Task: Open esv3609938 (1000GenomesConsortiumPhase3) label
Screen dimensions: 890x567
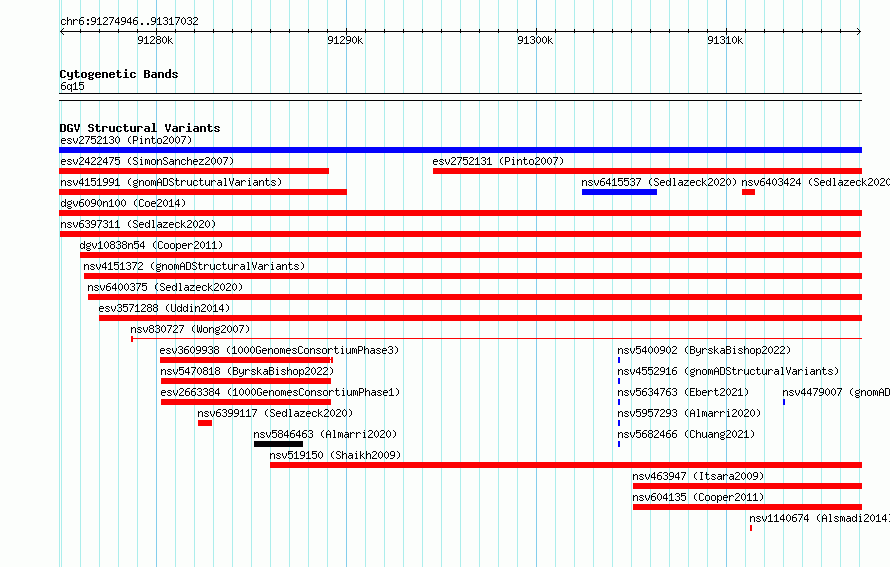Action: [x=279, y=350]
